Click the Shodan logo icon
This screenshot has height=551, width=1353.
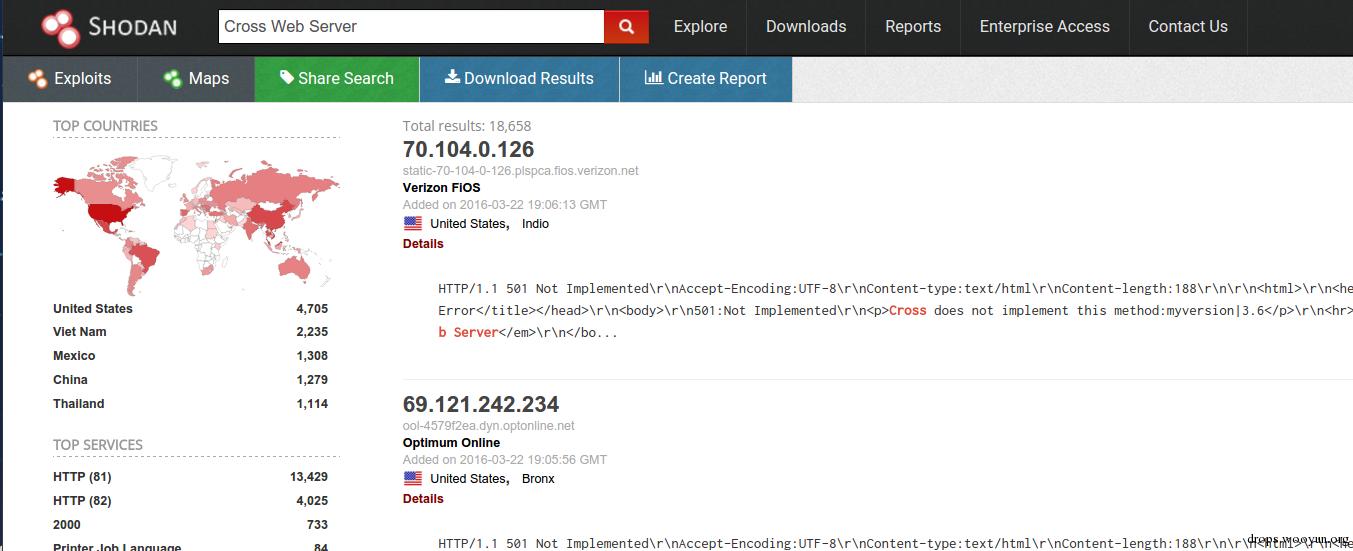coord(61,28)
